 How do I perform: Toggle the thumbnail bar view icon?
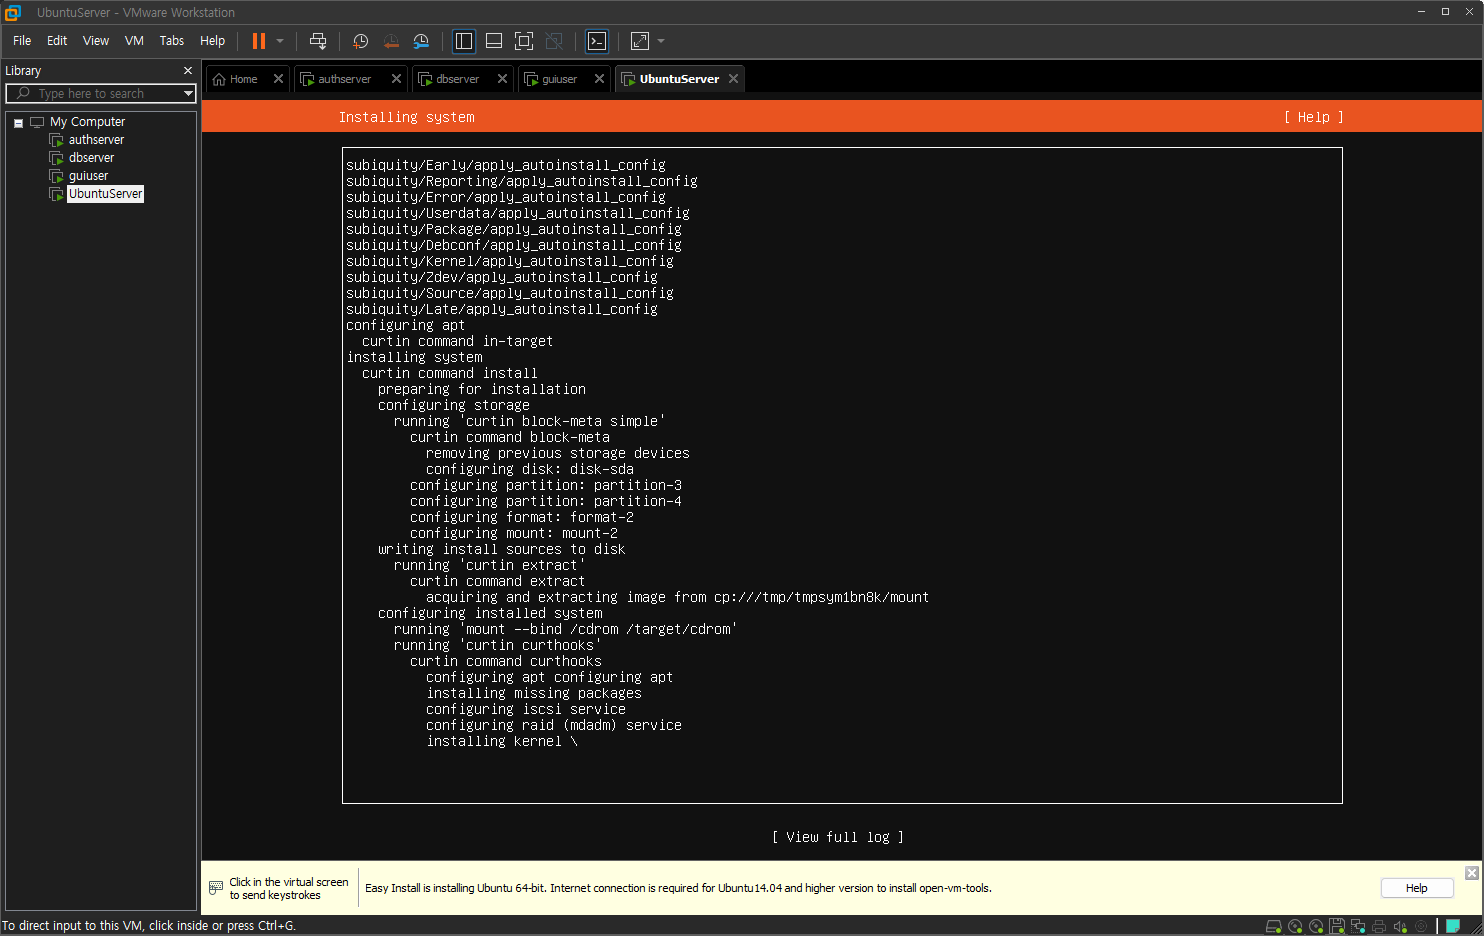(494, 41)
